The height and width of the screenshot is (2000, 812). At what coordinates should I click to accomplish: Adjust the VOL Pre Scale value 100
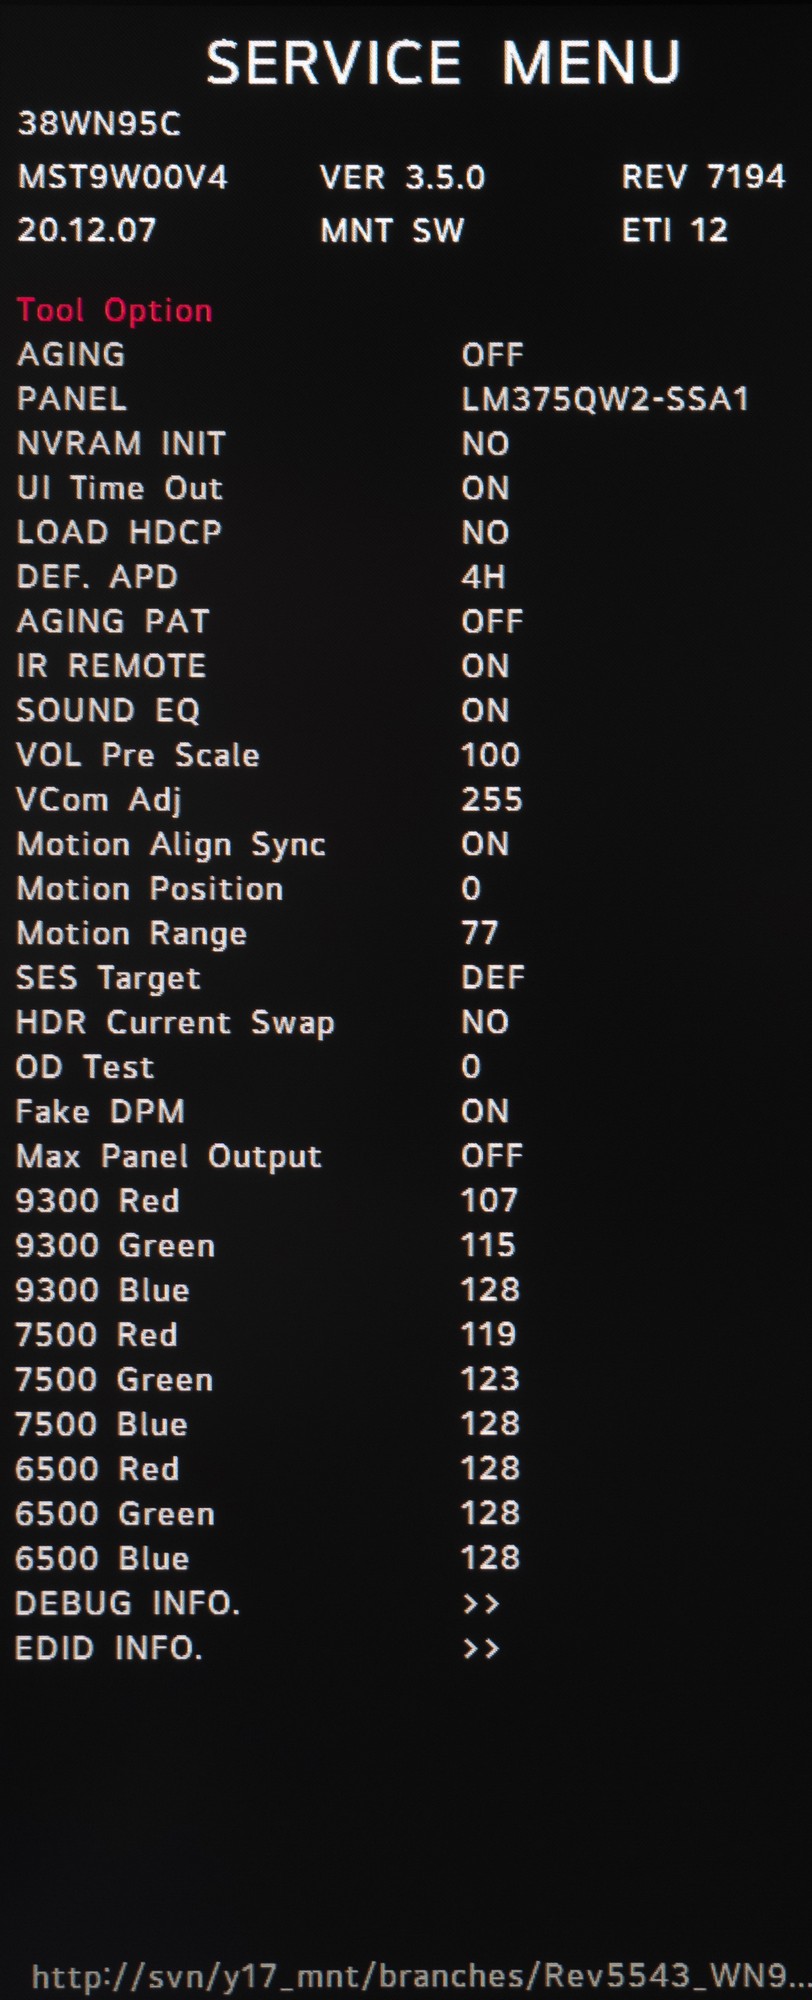490,755
